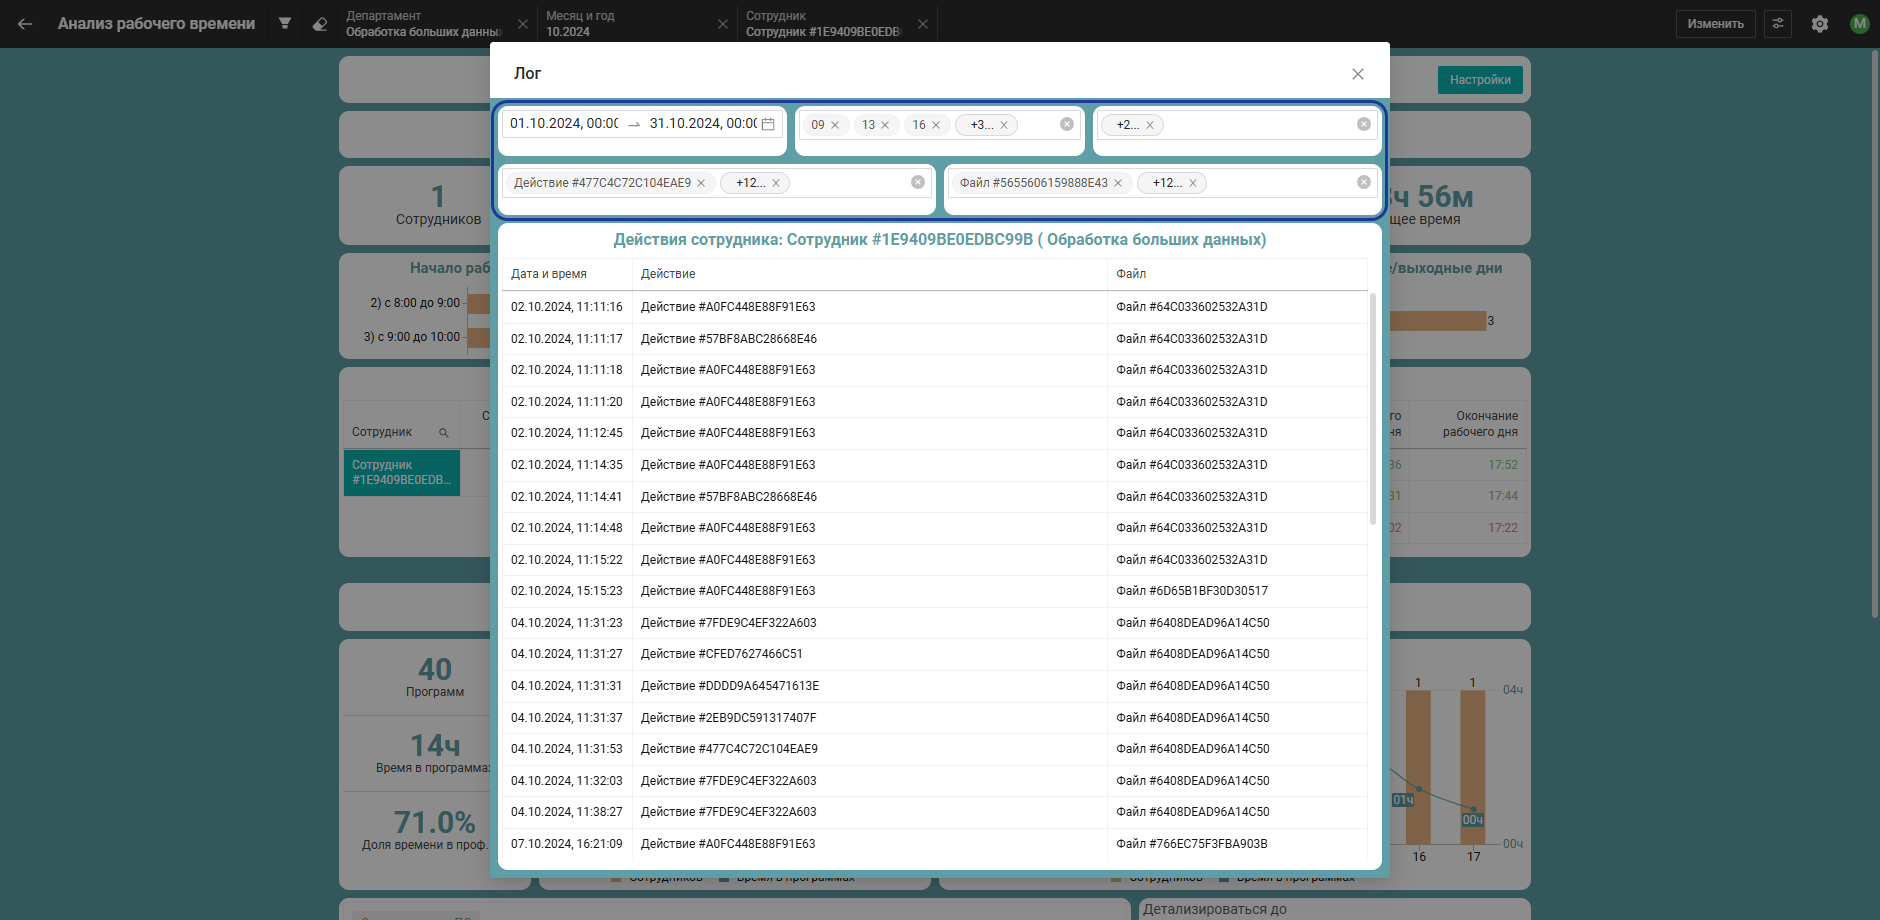Viewport: 1880px width, 920px height.
Task: Select row dated 02.10.2024, 15:15:23
Action: point(934,591)
